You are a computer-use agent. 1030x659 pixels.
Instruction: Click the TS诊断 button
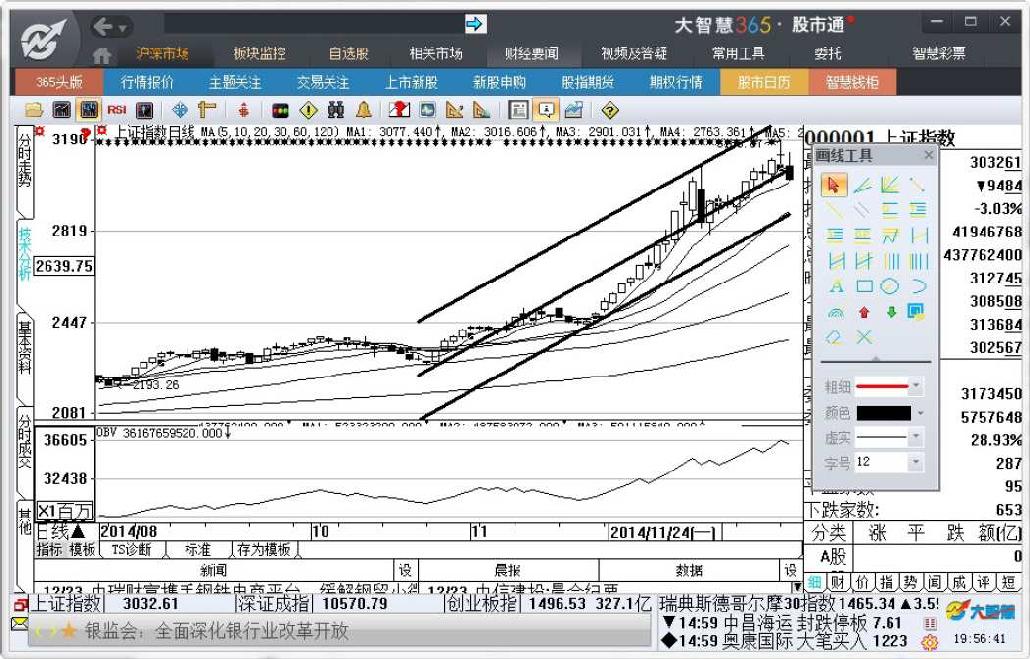click(x=131, y=549)
